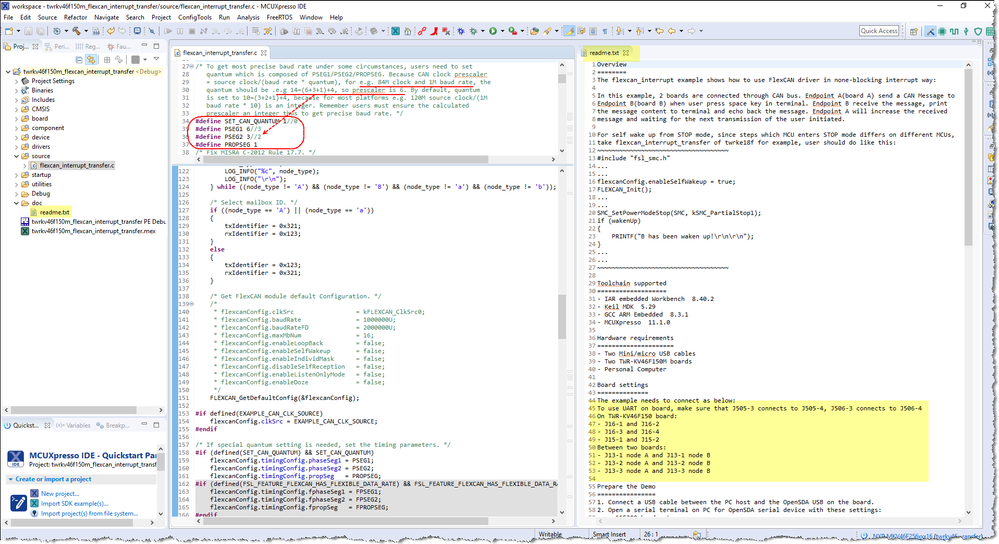Image resolution: width=999 pixels, height=544 pixels.
Task: Minimize the Project Explorer panel
Action: point(145,45)
